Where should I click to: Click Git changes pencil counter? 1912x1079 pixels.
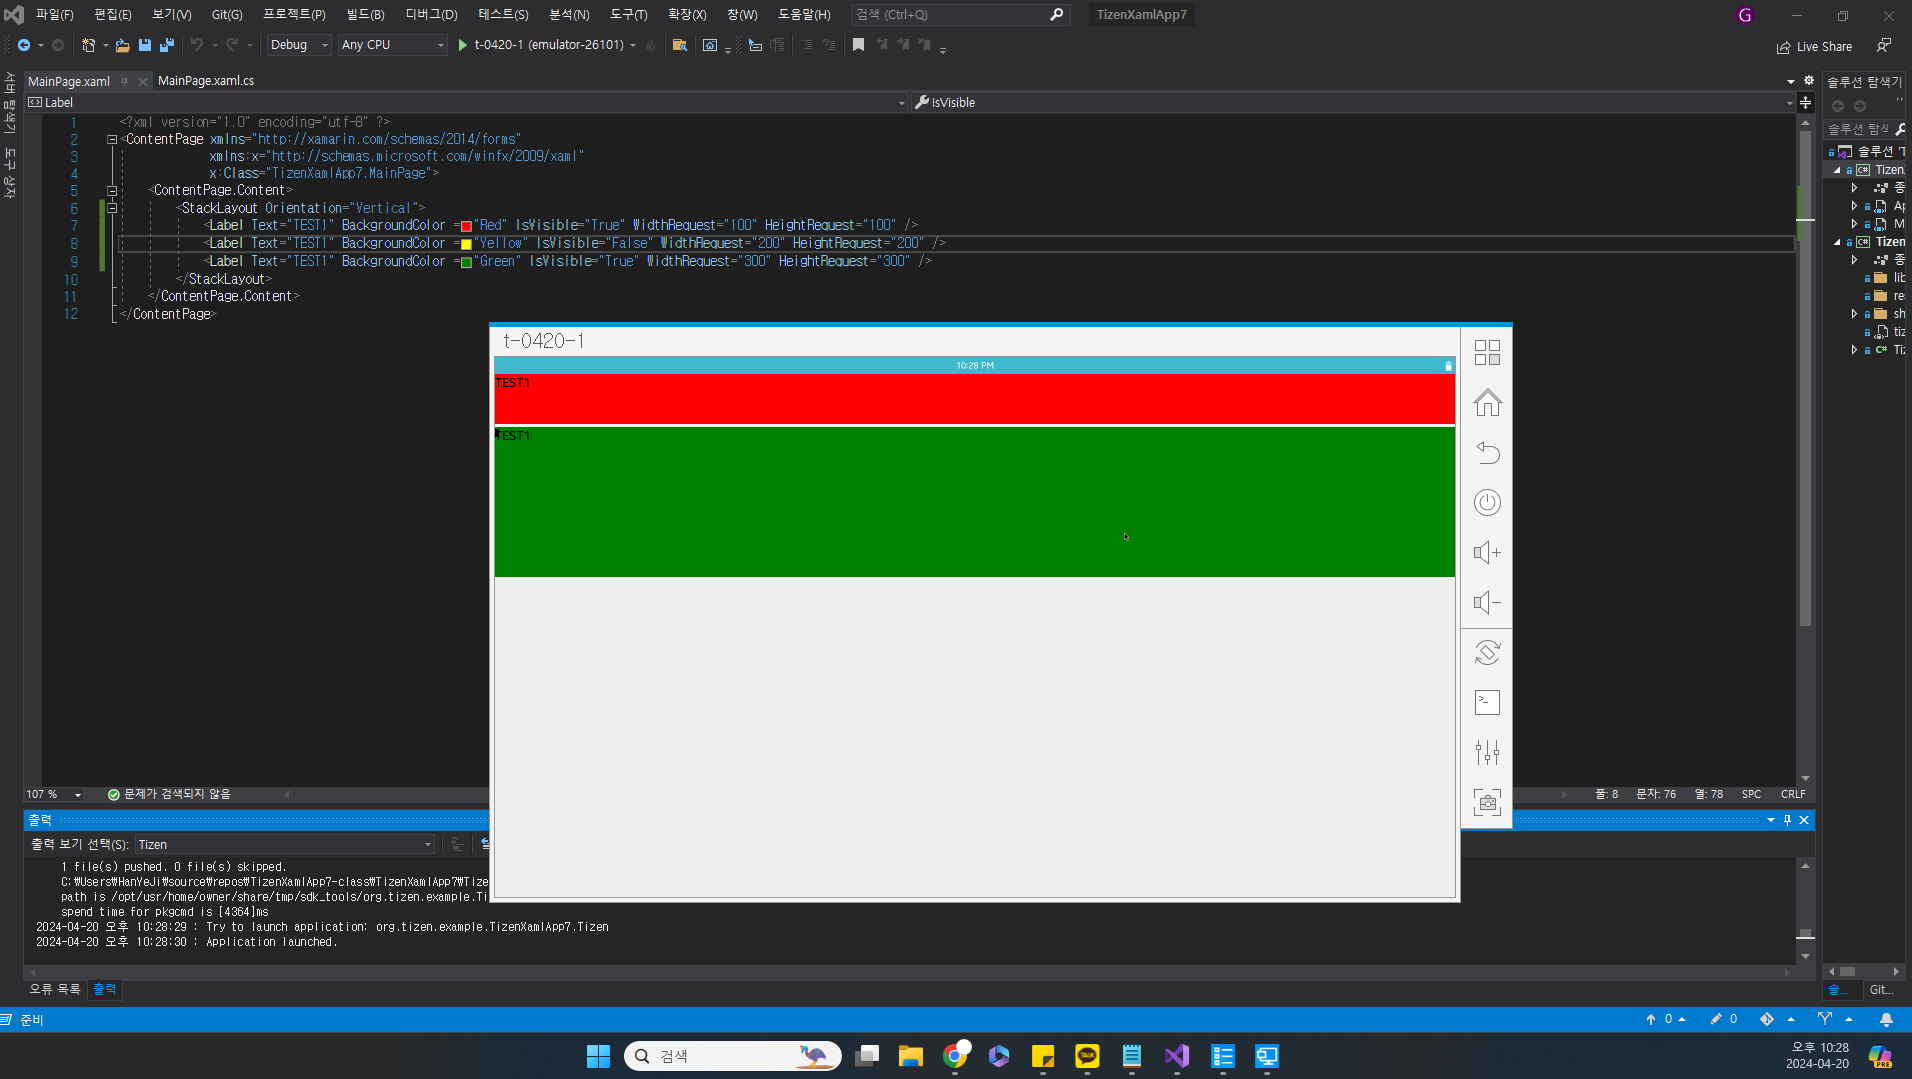coord(1723,1019)
